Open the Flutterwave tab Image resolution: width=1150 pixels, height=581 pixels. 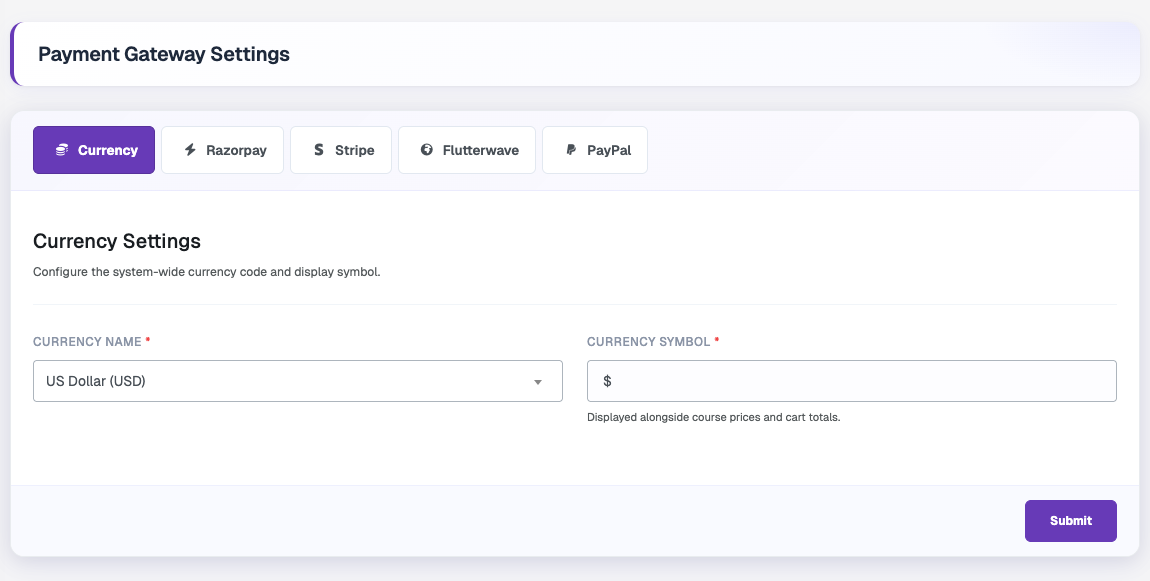pos(466,150)
